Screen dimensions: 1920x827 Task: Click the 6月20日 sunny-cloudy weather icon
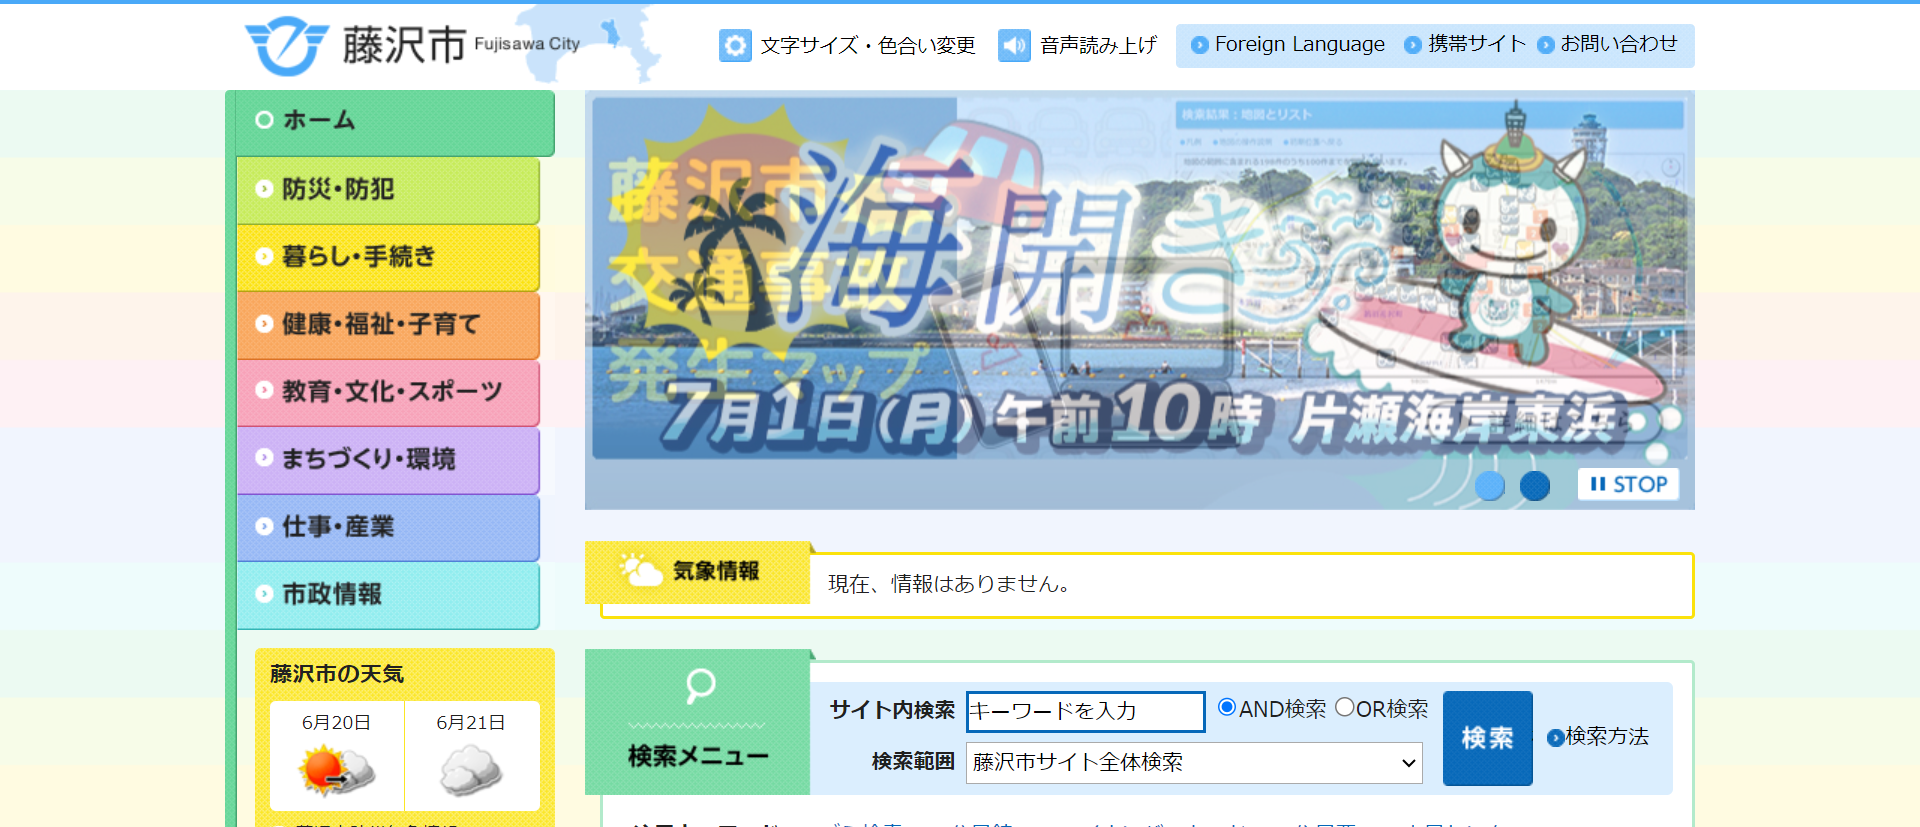click(x=337, y=770)
